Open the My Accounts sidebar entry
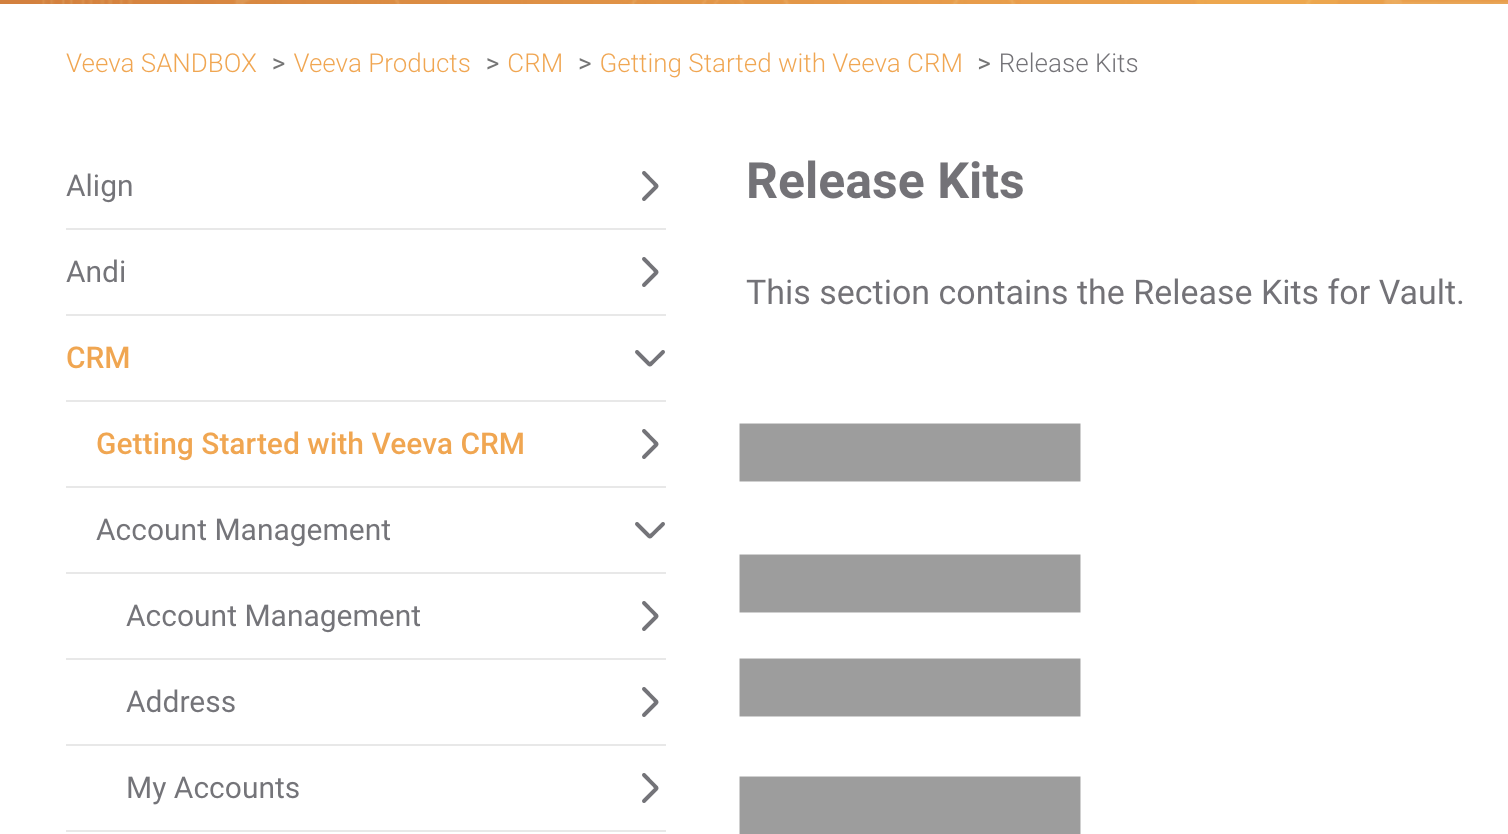 click(213, 788)
